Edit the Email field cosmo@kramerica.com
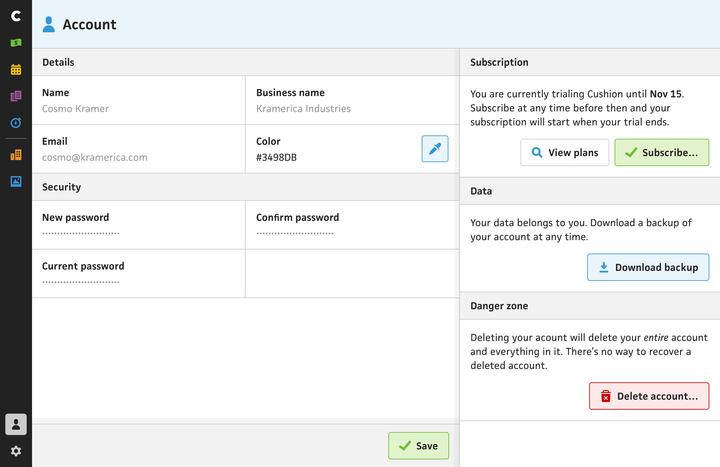Image resolution: width=720 pixels, height=467 pixels. [139, 149]
